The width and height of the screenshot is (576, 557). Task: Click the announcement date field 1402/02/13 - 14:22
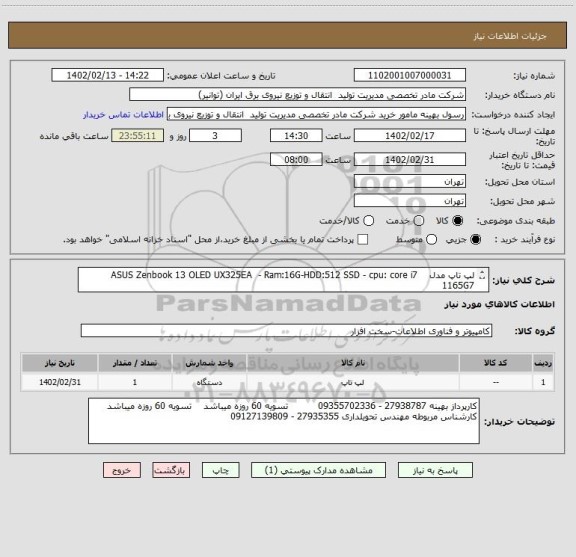pos(108,75)
